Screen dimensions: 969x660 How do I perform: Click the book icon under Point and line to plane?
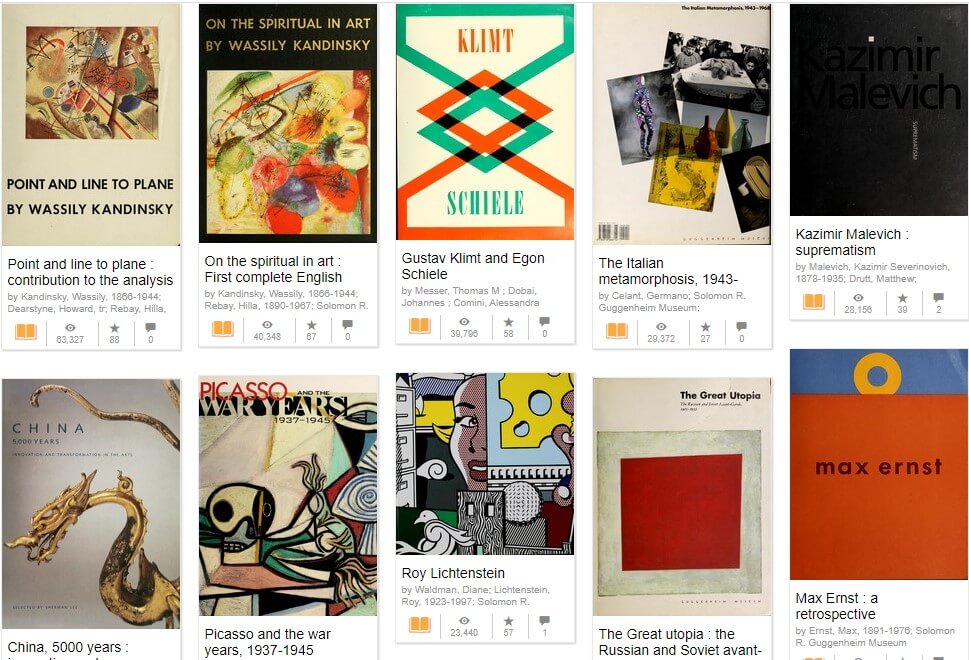click(26, 332)
